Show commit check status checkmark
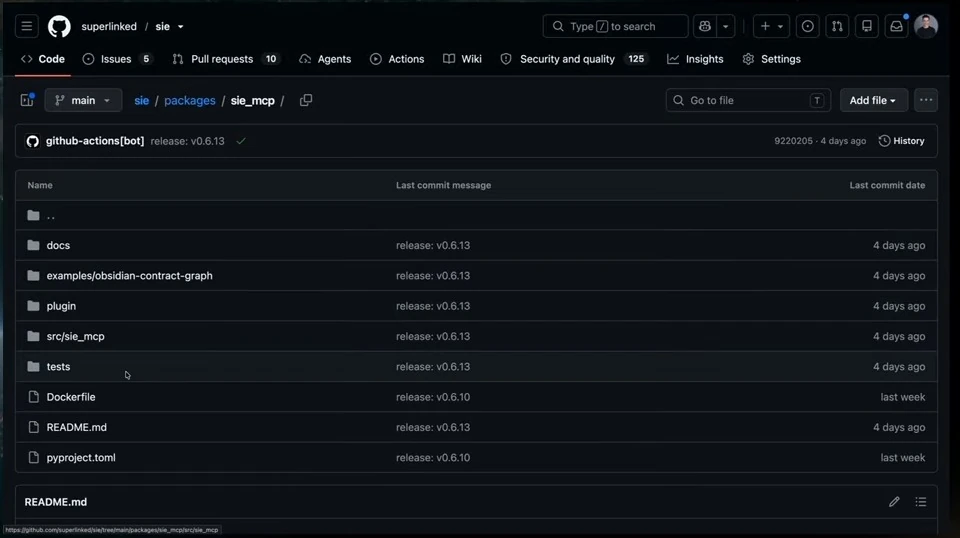This screenshot has width=960, height=538. (241, 141)
